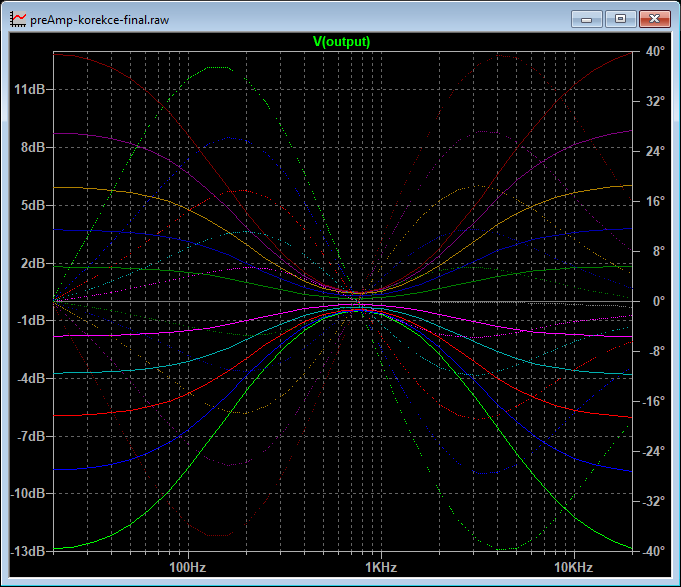Click the 11dB label on left axis
This screenshot has width=681, height=587.
(x=30, y=89)
